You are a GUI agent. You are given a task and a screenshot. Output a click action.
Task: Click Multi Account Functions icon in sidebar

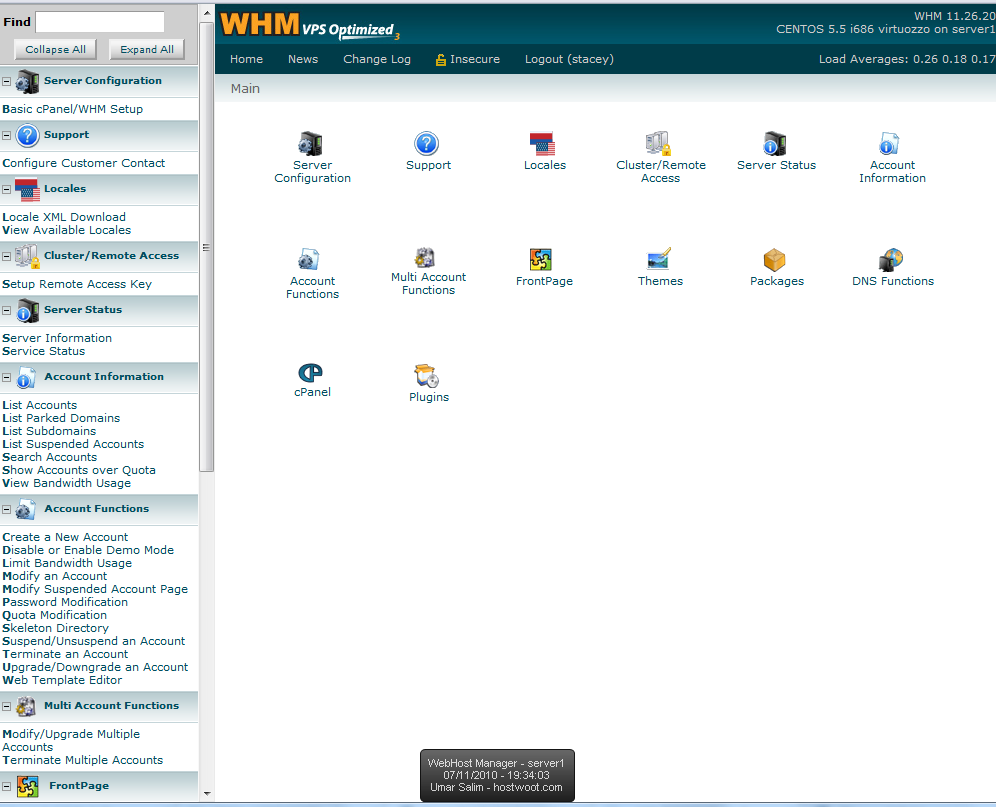[26, 707]
